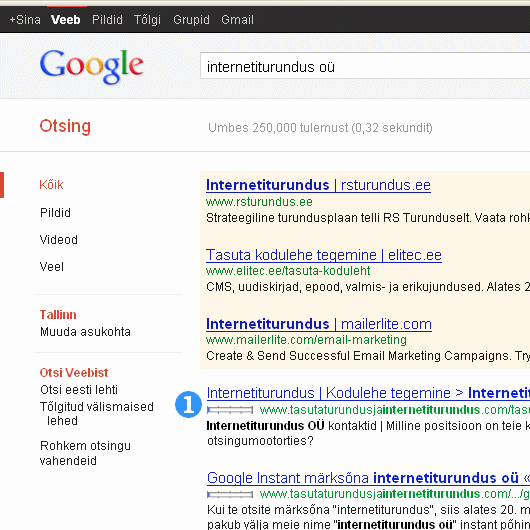Image resolution: width=530 pixels, height=530 pixels.
Task: Open result Internetiturundus | Kodulehe tegemine
Action: pos(368,393)
